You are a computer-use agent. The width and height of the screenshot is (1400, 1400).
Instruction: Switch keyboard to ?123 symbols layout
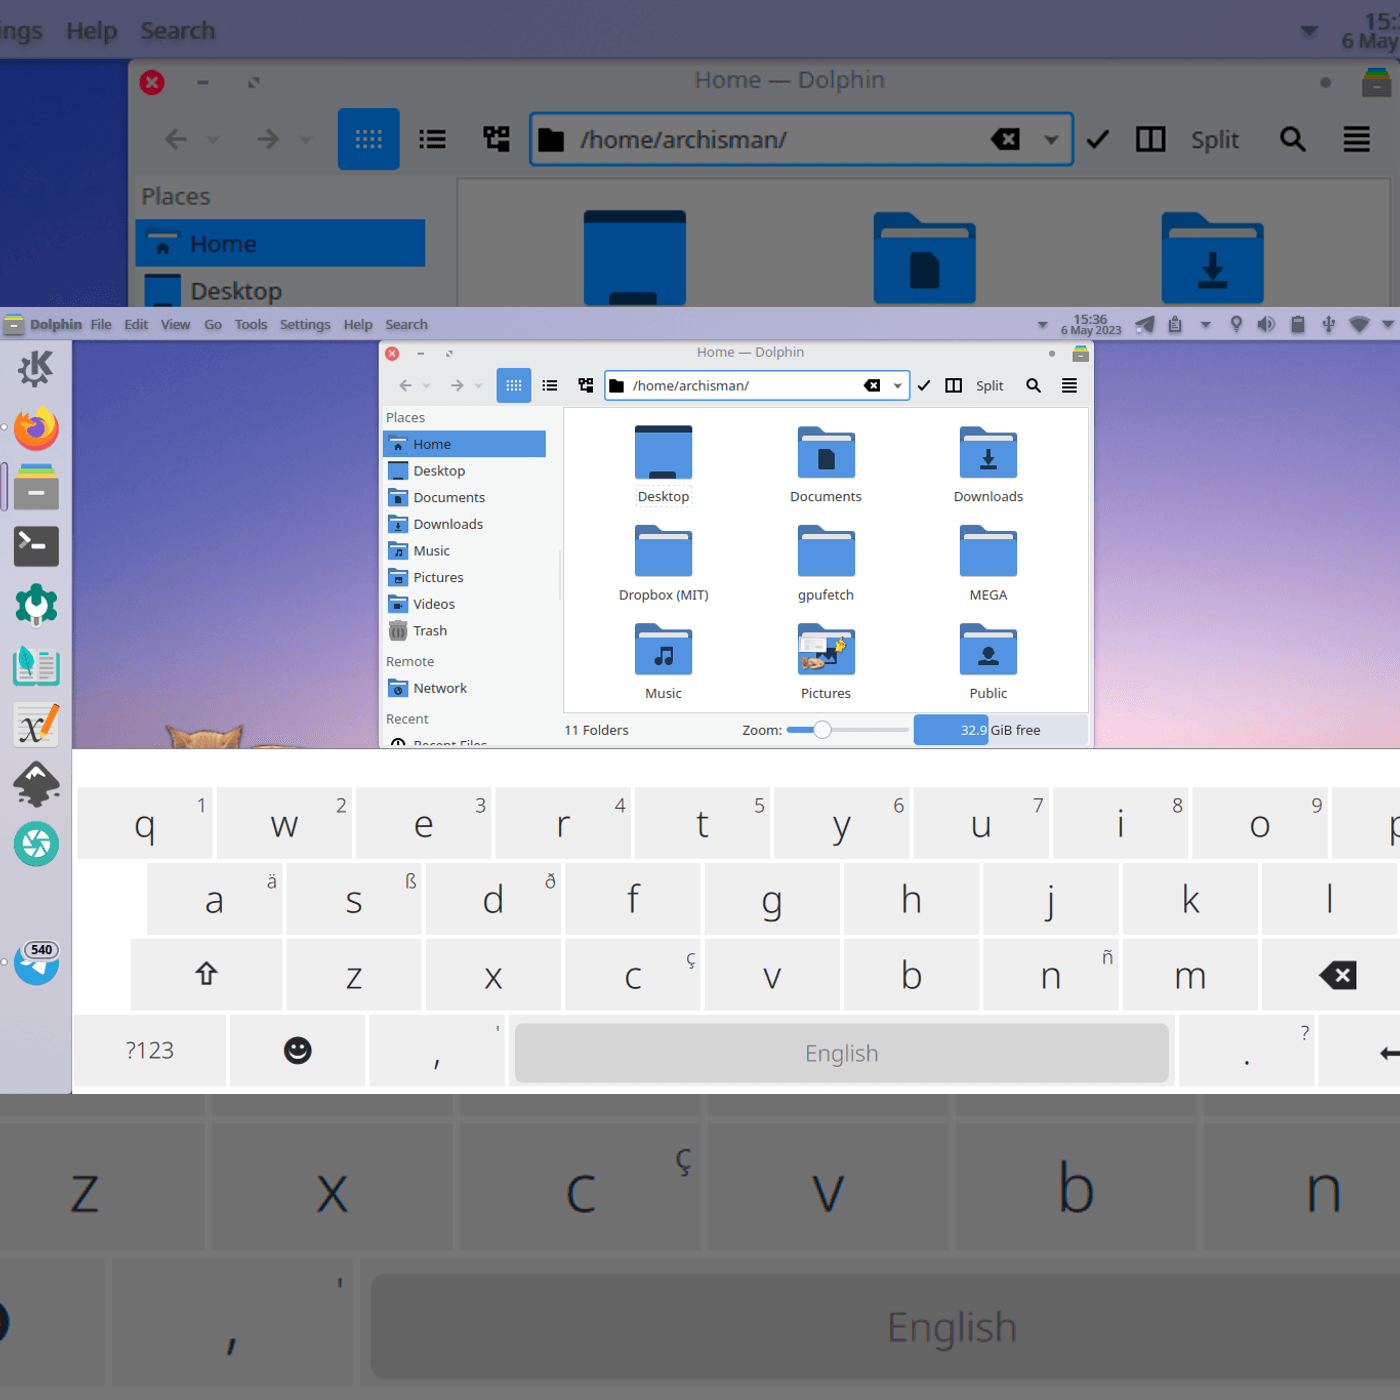tap(150, 1050)
